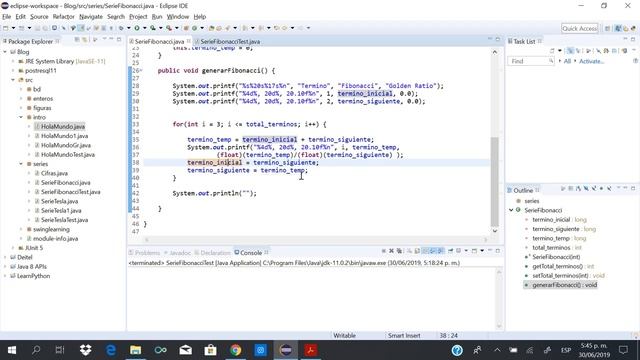640x360 pixels.
Task: Switch to the Problems tab
Action: [147, 253]
